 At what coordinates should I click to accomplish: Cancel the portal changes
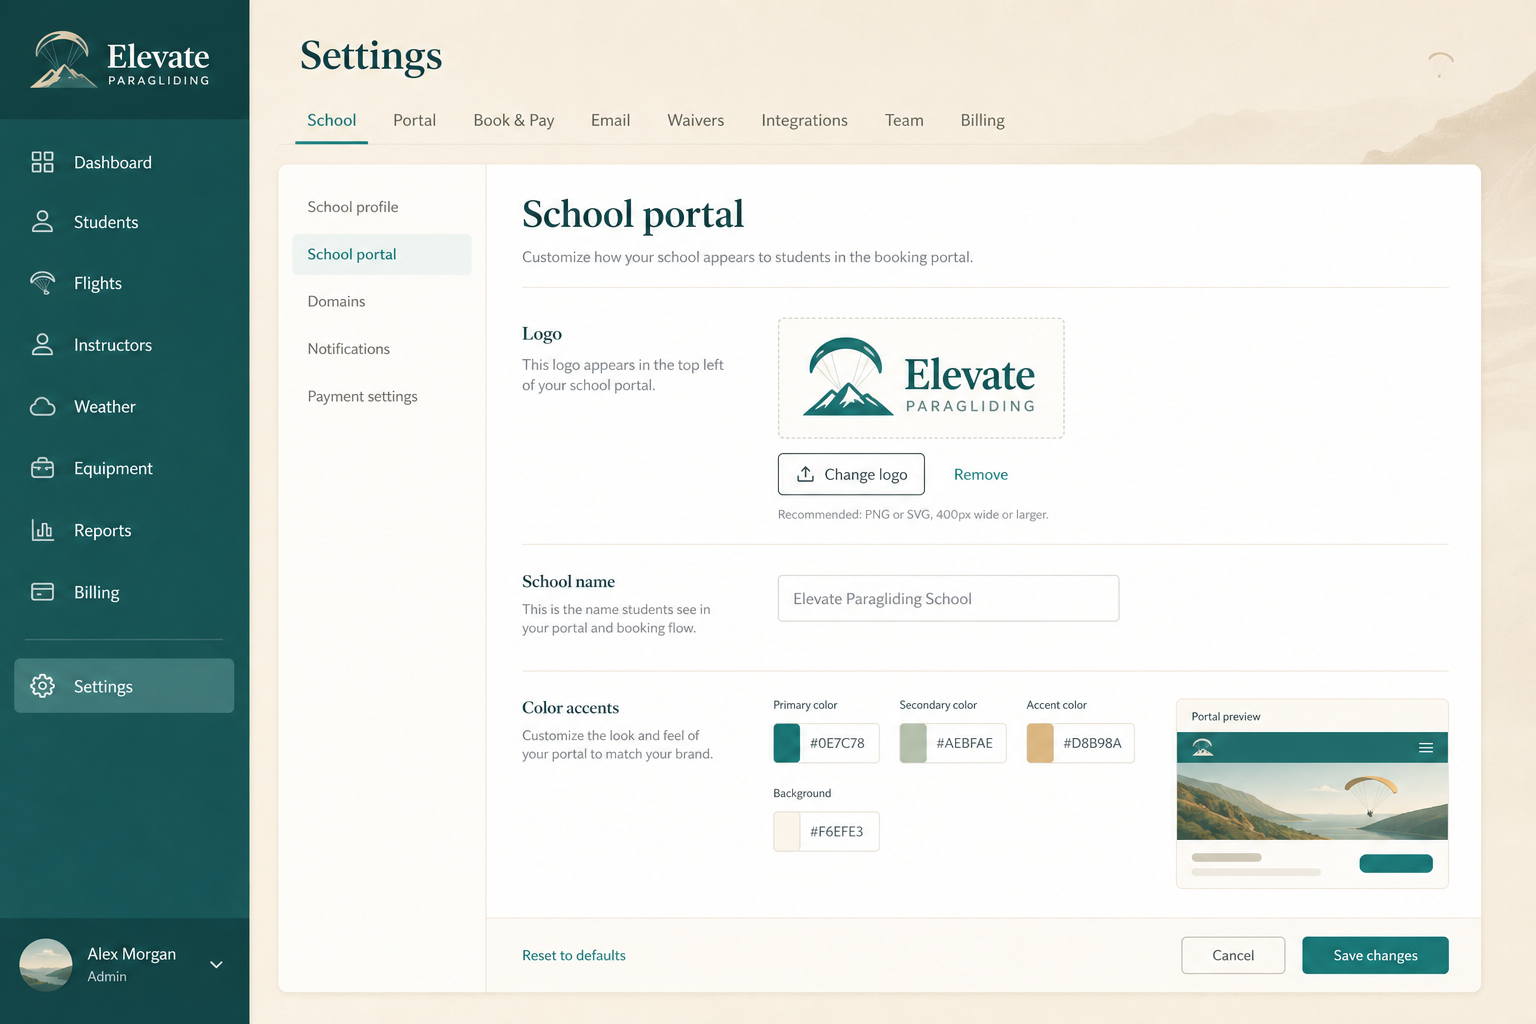[x=1233, y=955]
